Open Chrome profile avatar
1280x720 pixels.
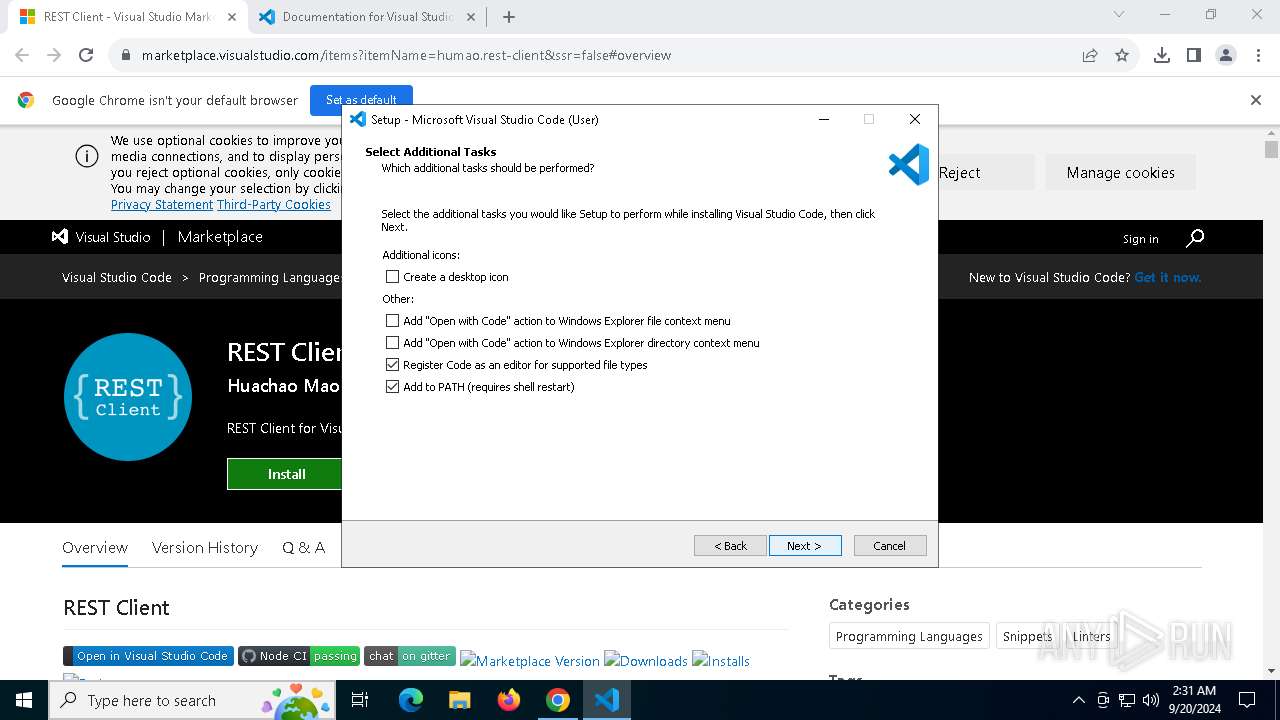(1226, 55)
